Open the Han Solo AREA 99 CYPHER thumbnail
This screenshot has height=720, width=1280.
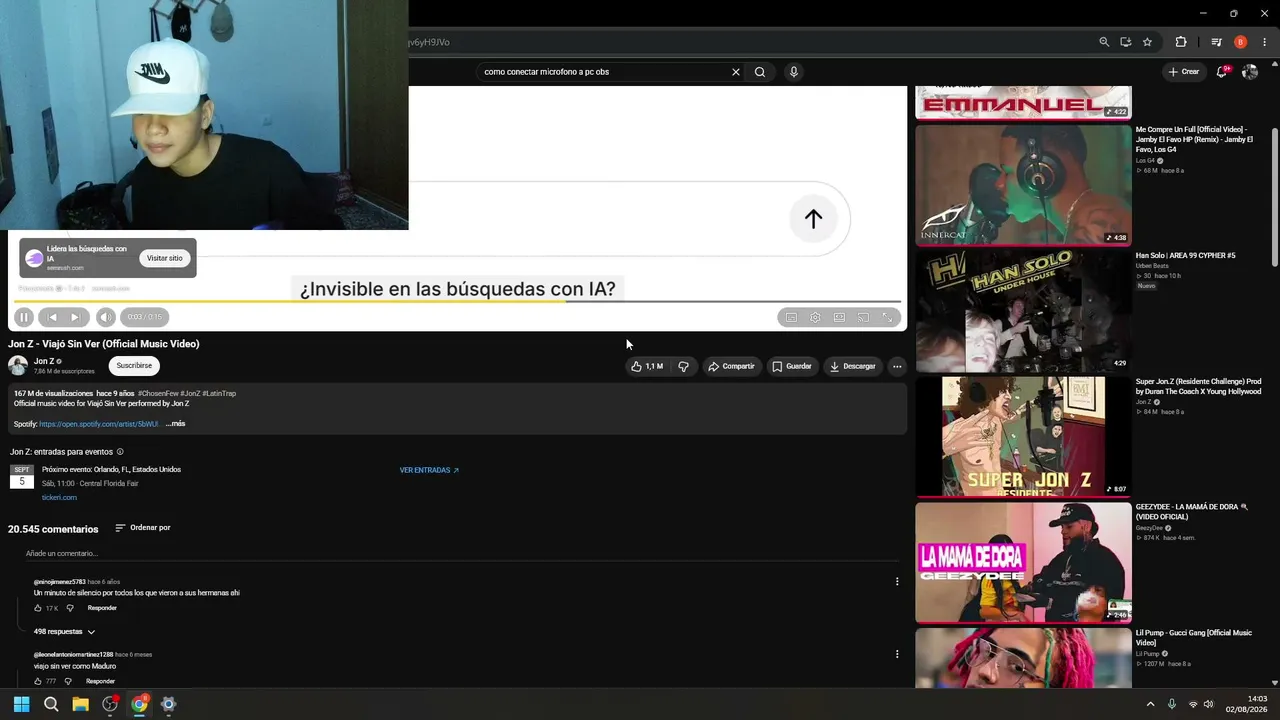(x=1023, y=310)
